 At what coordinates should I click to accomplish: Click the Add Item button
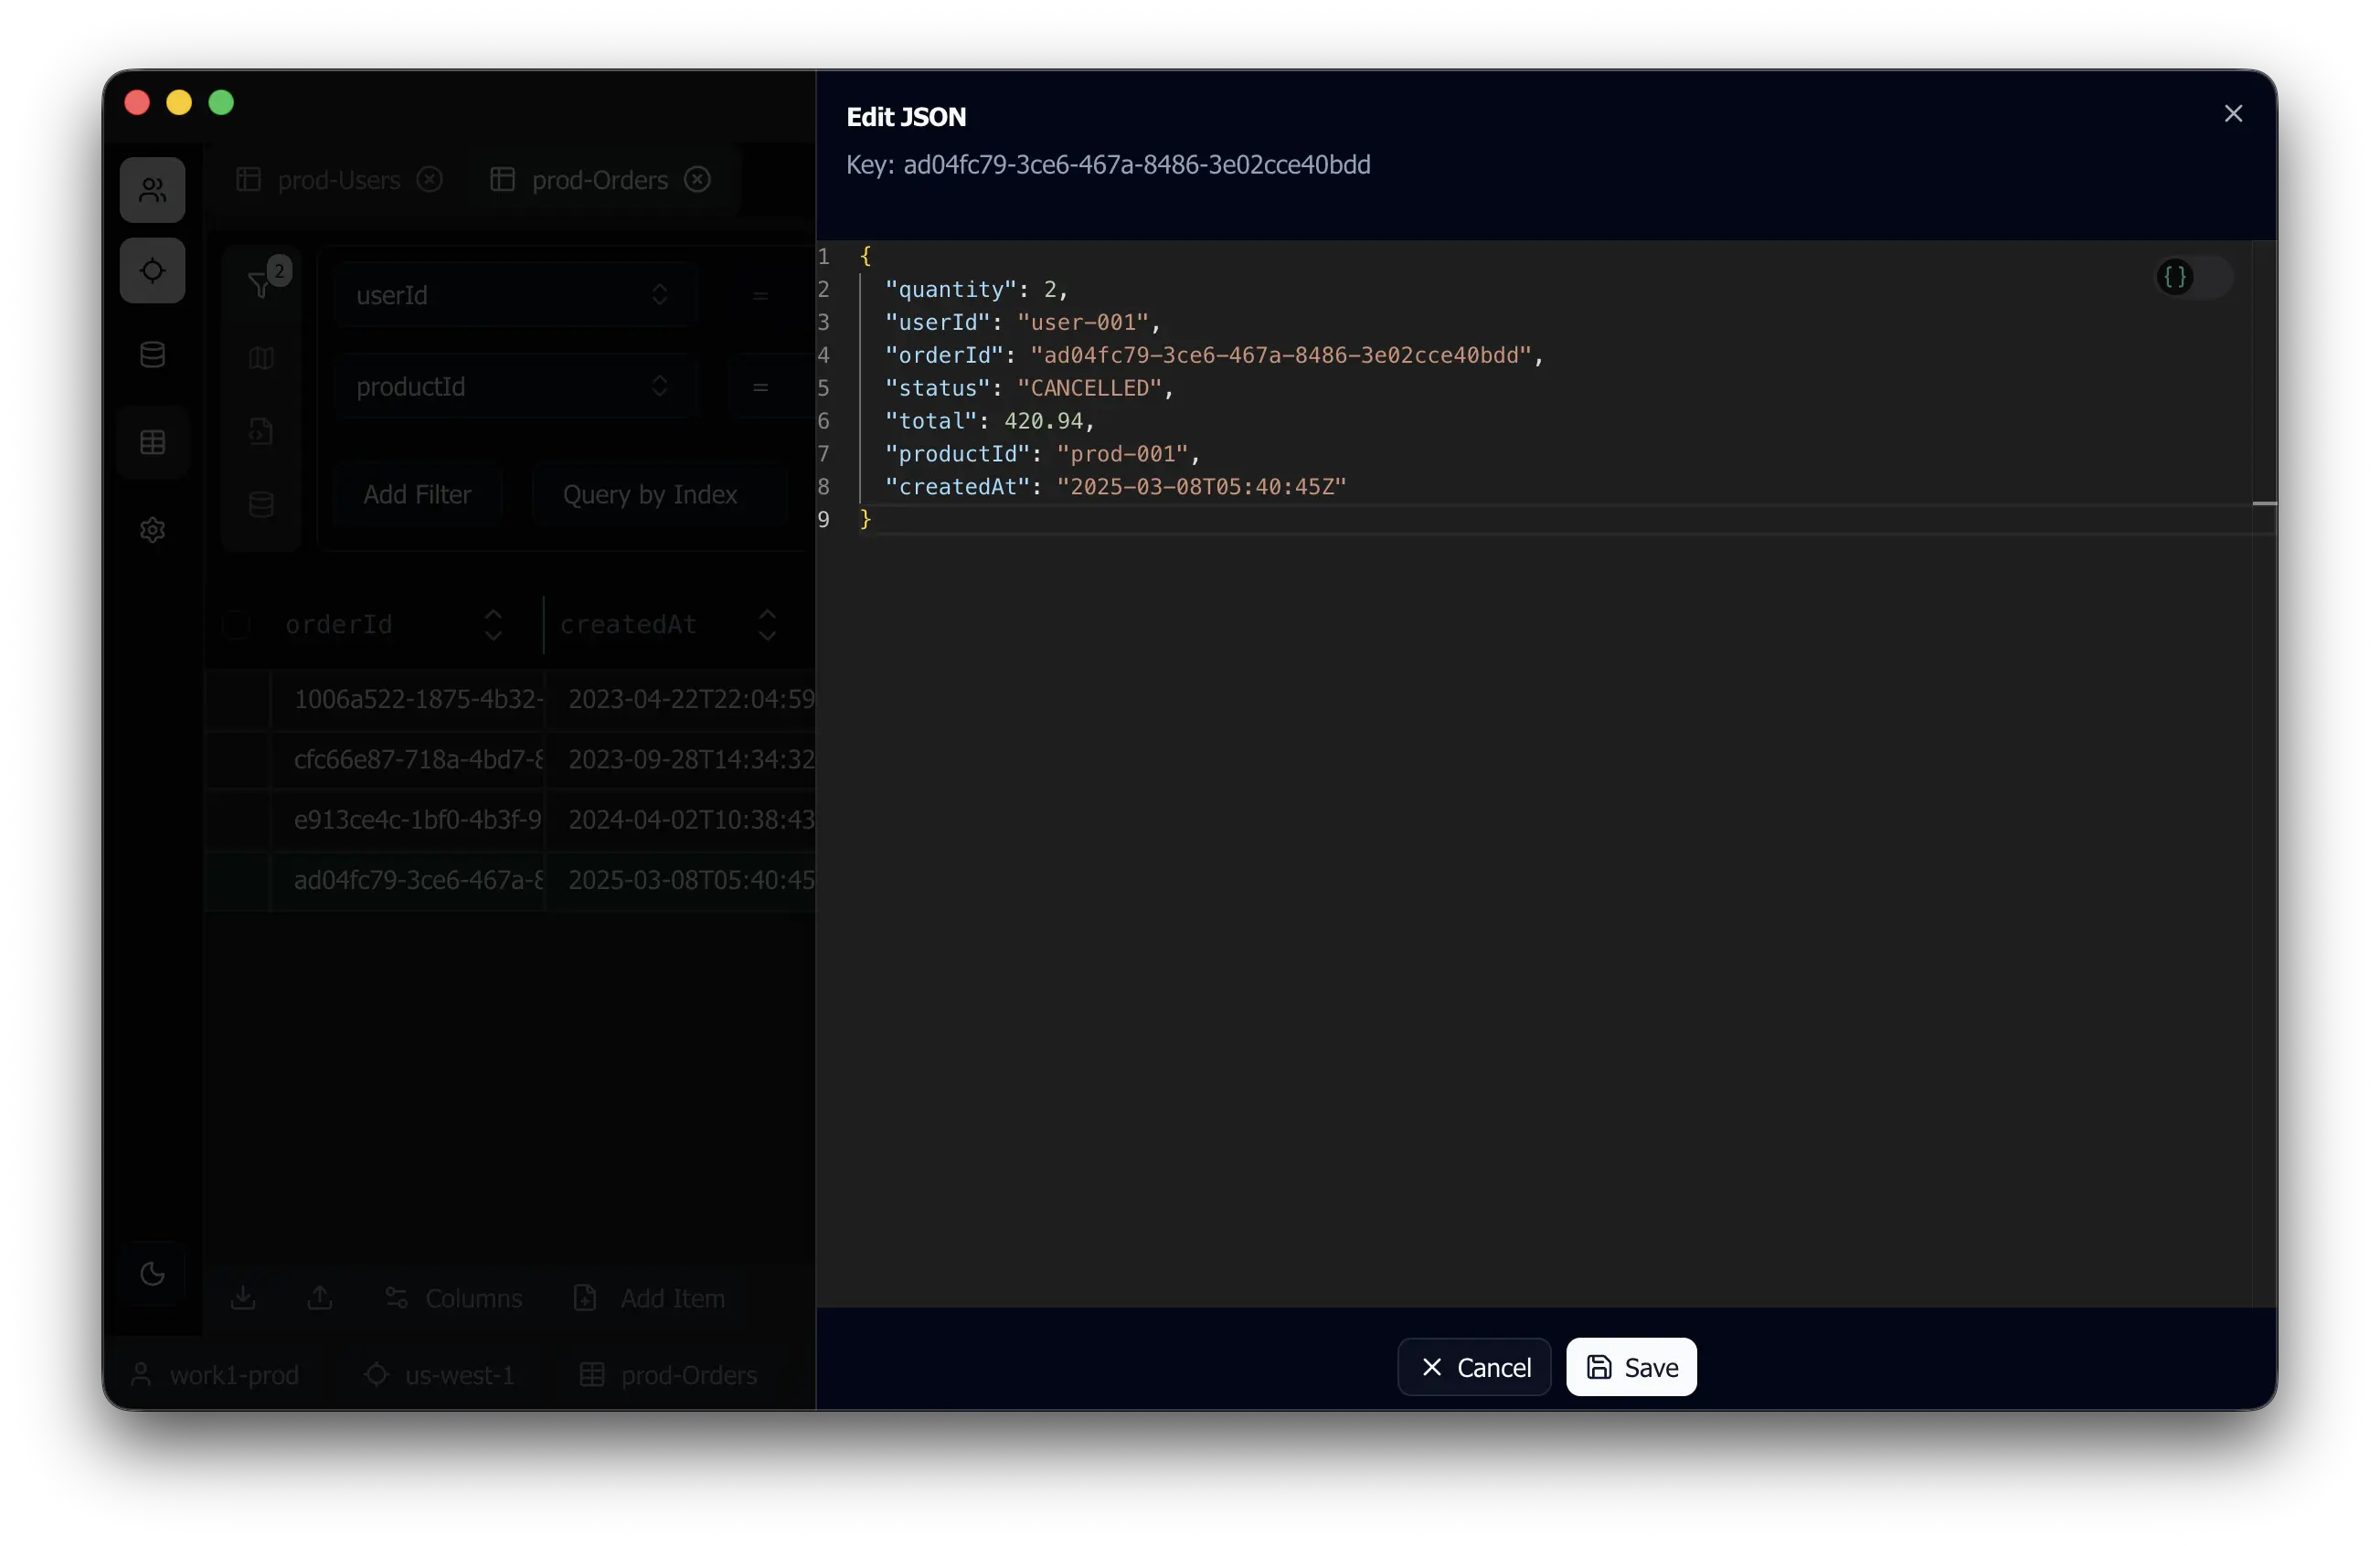[x=649, y=1297]
